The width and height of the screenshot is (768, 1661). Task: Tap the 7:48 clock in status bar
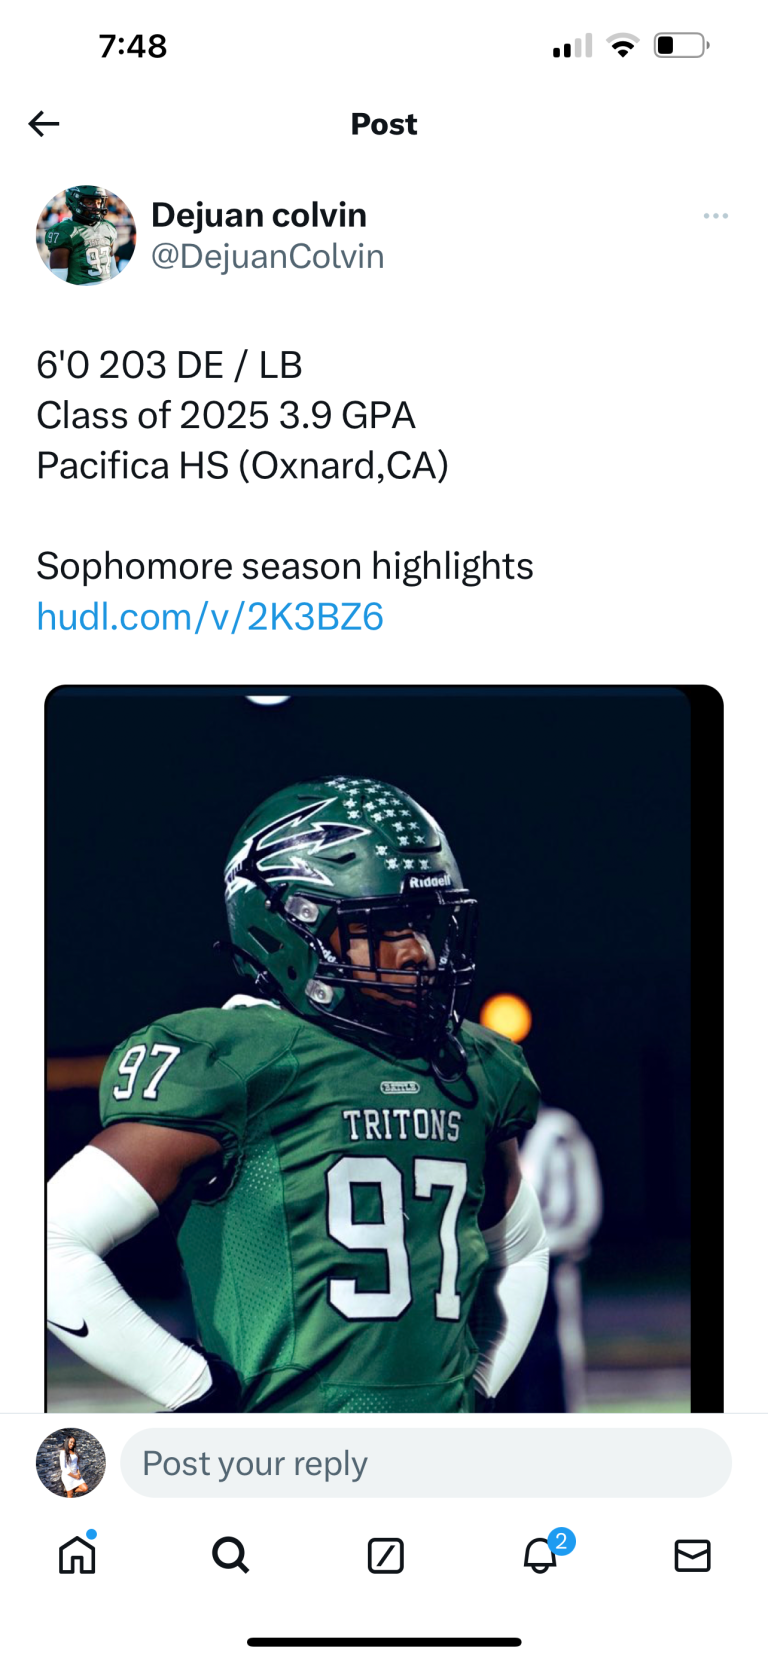click(x=133, y=46)
